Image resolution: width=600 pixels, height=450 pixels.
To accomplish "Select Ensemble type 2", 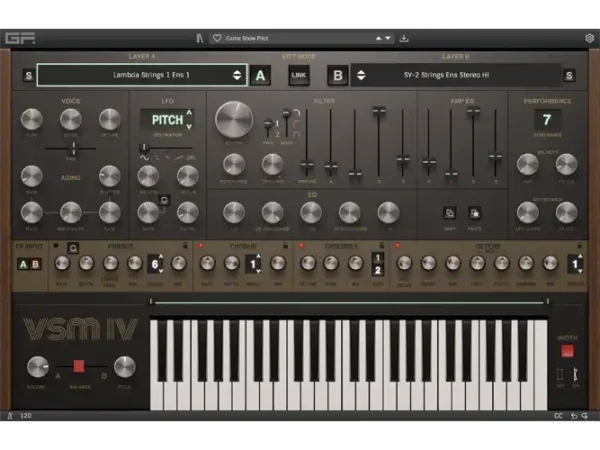I will coord(377,270).
